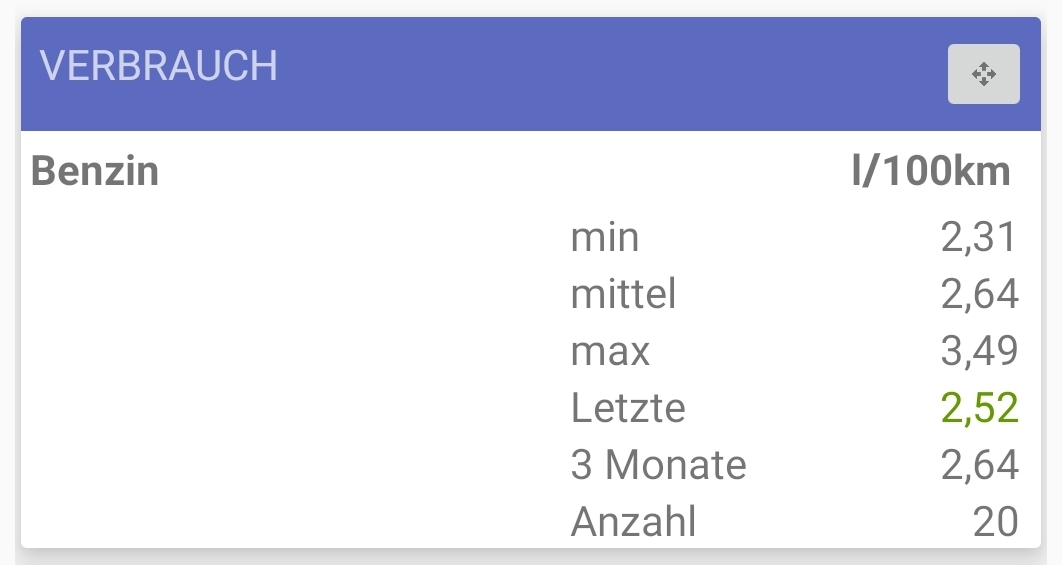Select the Benzin fuel type label
The width and height of the screenshot is (1062, 565).
point(95,171)
